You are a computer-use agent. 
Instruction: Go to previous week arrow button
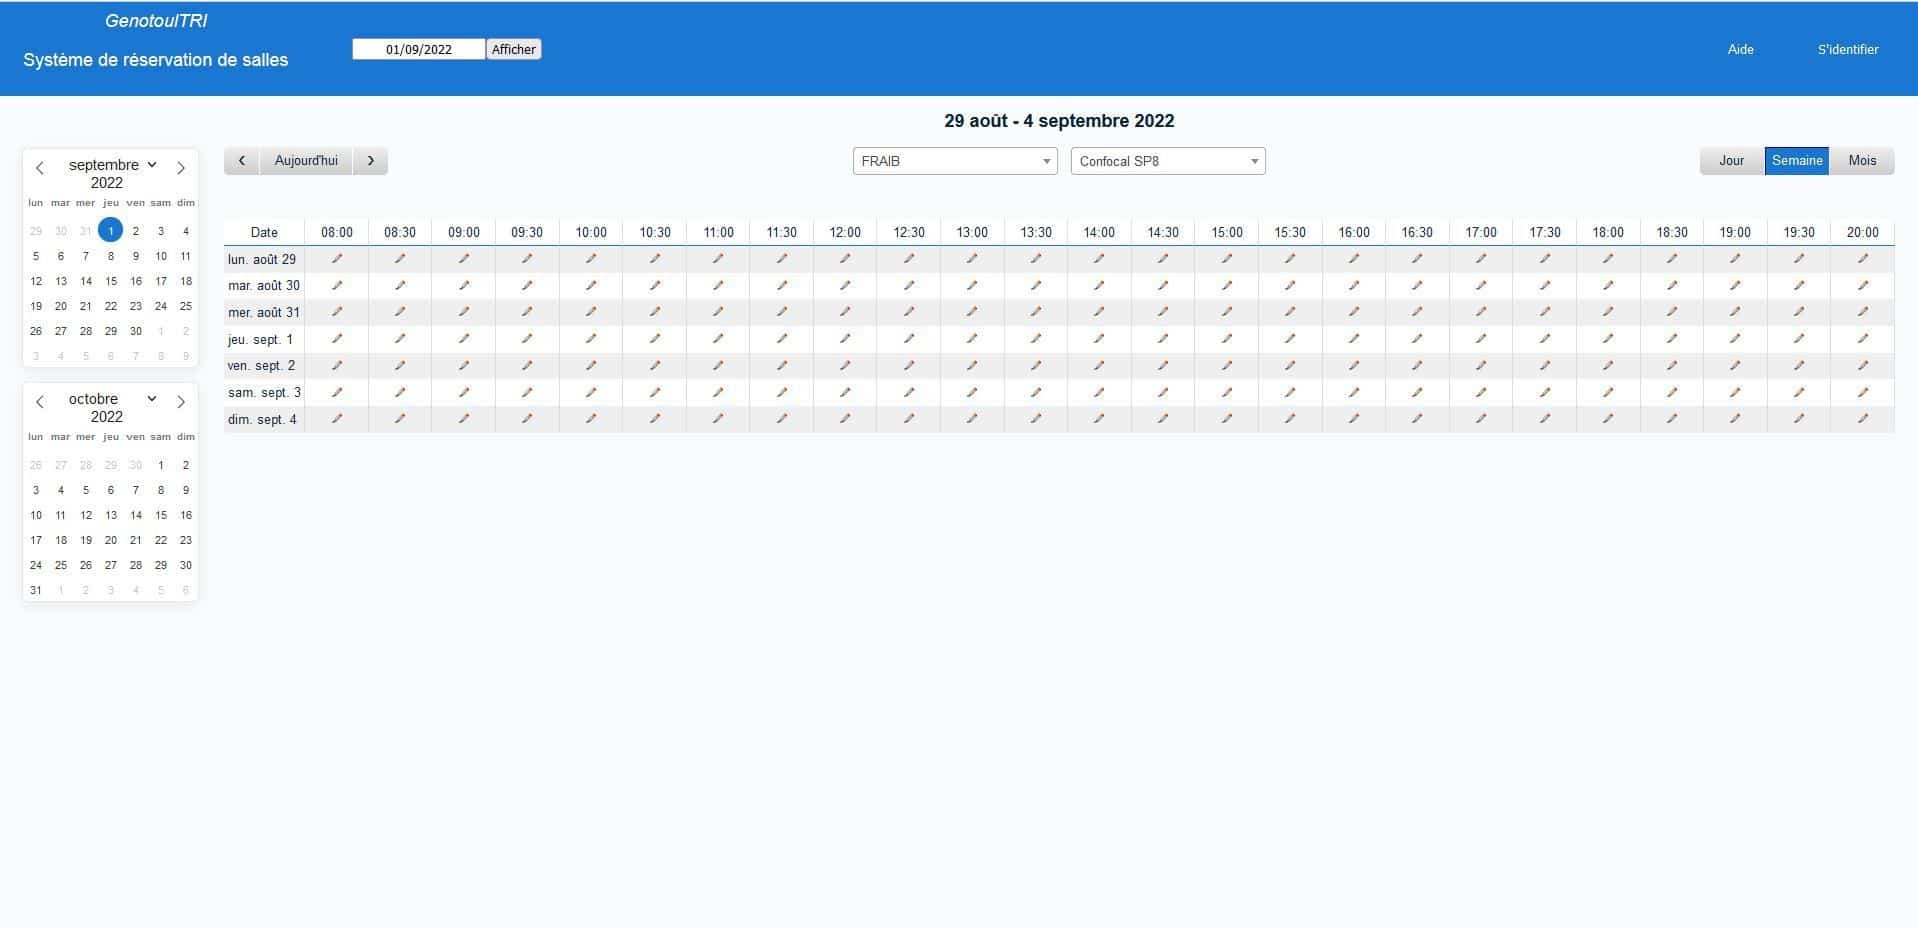[242, 161]
